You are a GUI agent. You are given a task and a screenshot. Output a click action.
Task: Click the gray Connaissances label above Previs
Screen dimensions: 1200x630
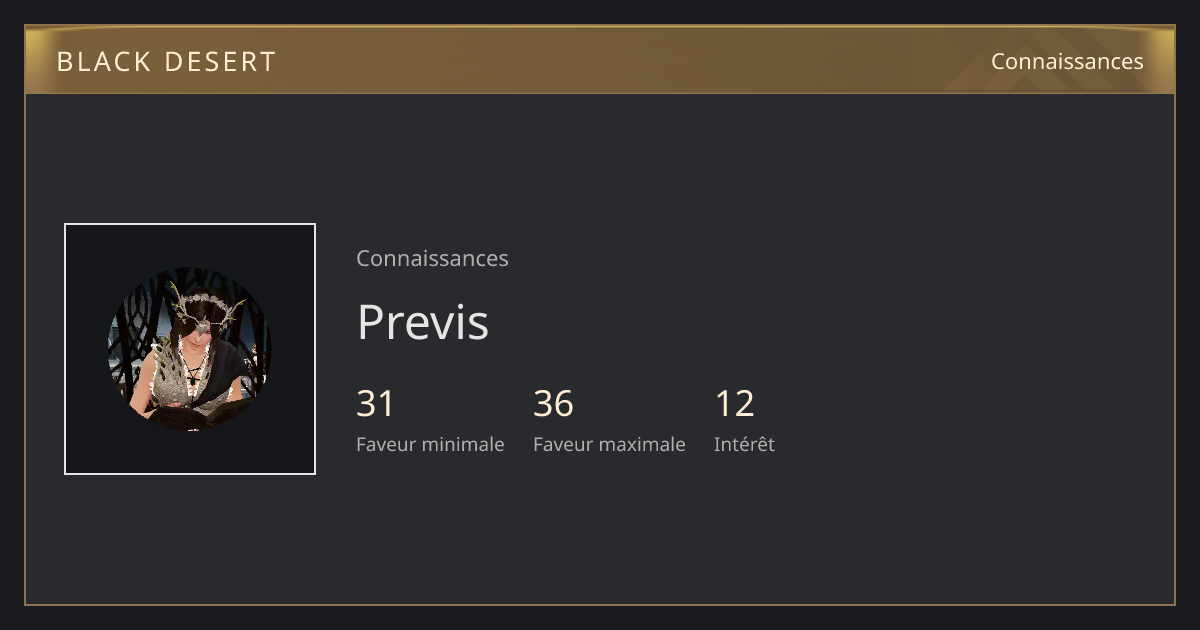pyautogui.click(x=432, y=258)
